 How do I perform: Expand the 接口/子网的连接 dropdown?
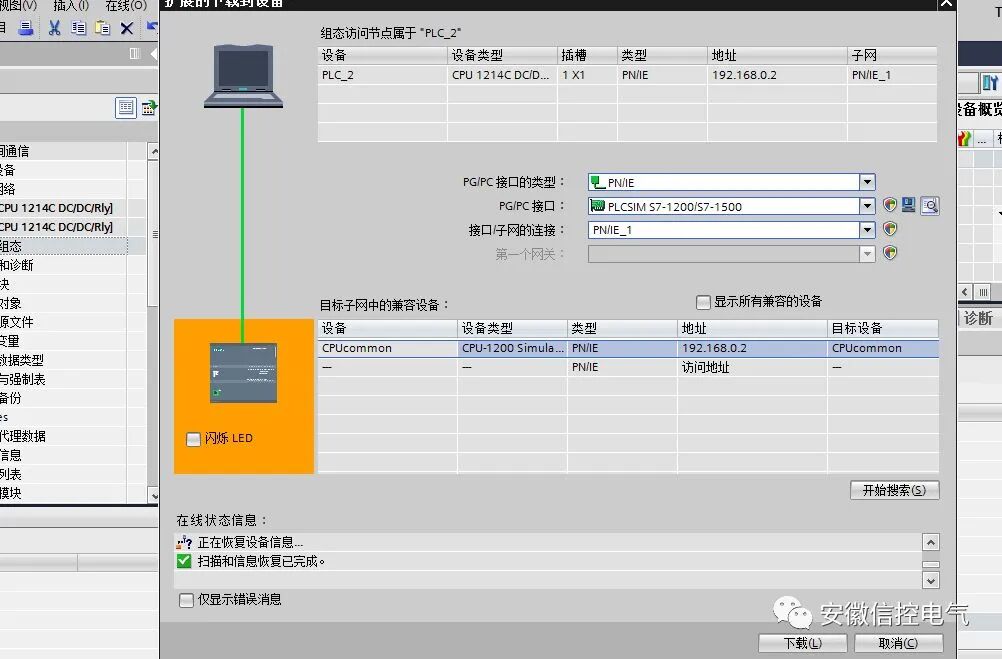point(867,229)
